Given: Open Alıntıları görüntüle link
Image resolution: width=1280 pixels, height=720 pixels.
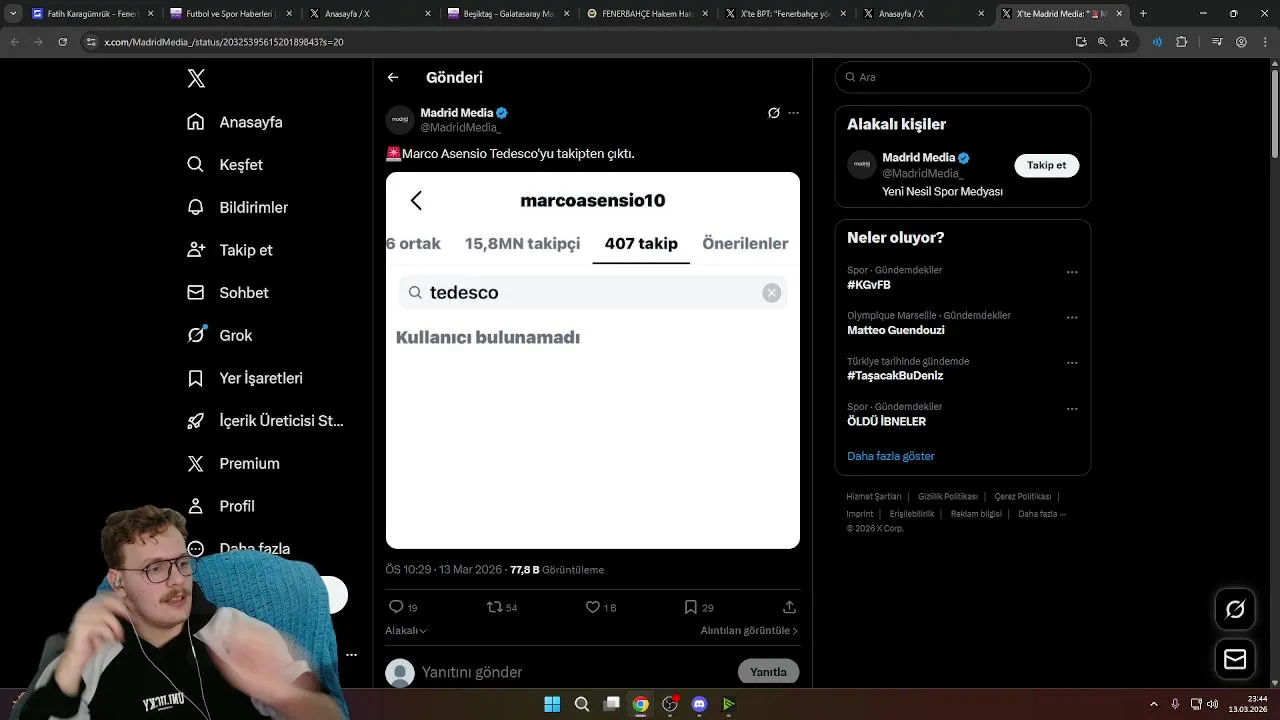Looking at the screenshot, I should pos(749,631).
